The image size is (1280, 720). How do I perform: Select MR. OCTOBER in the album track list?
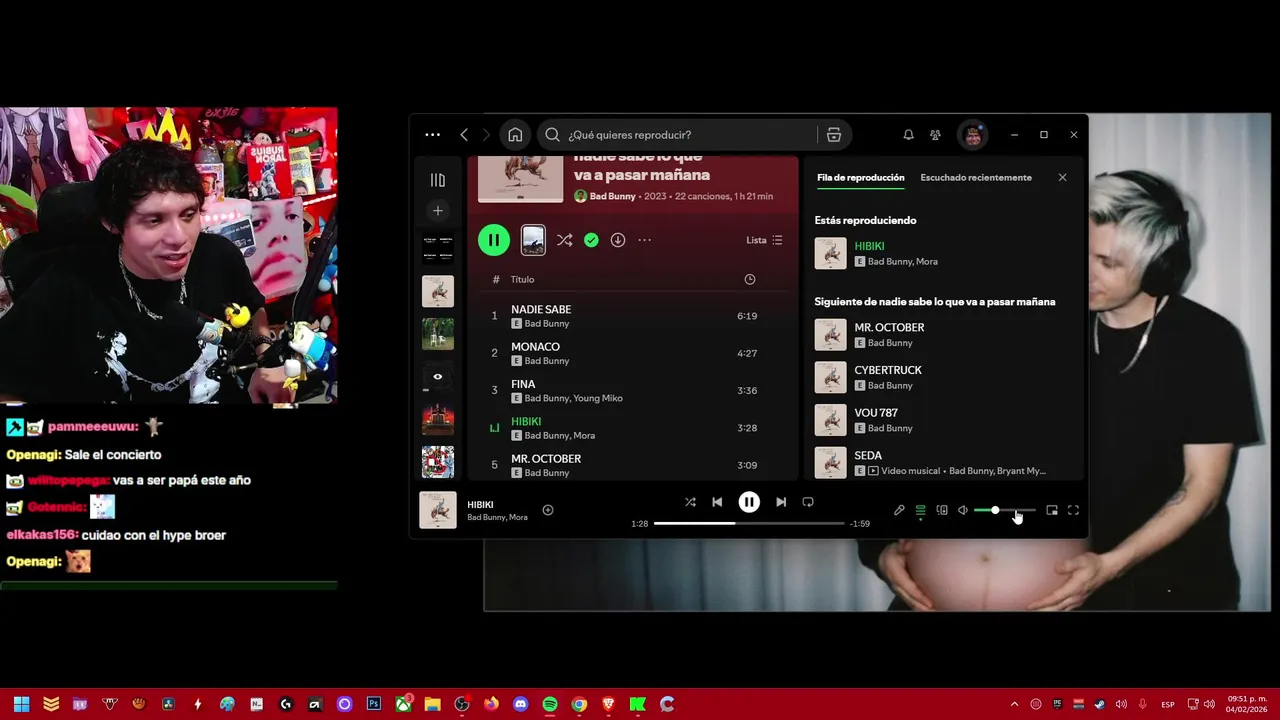(631, 465)
